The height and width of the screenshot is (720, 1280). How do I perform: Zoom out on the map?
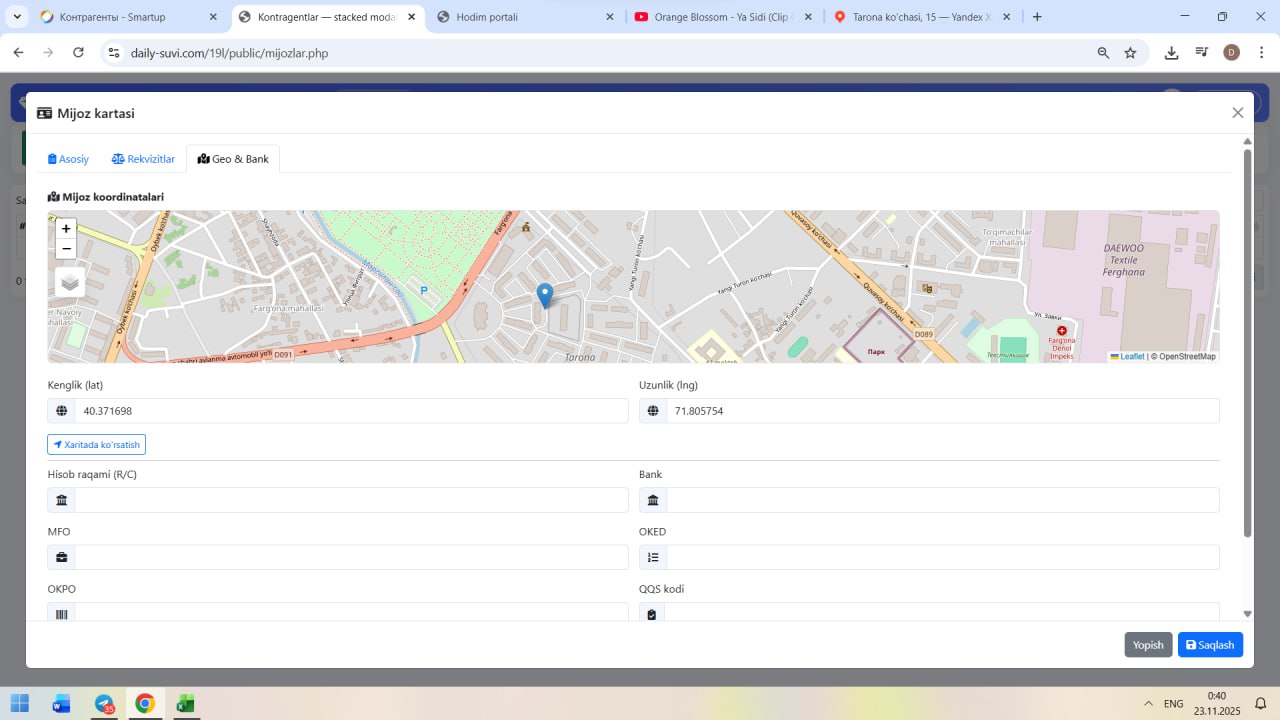(66, 249)
